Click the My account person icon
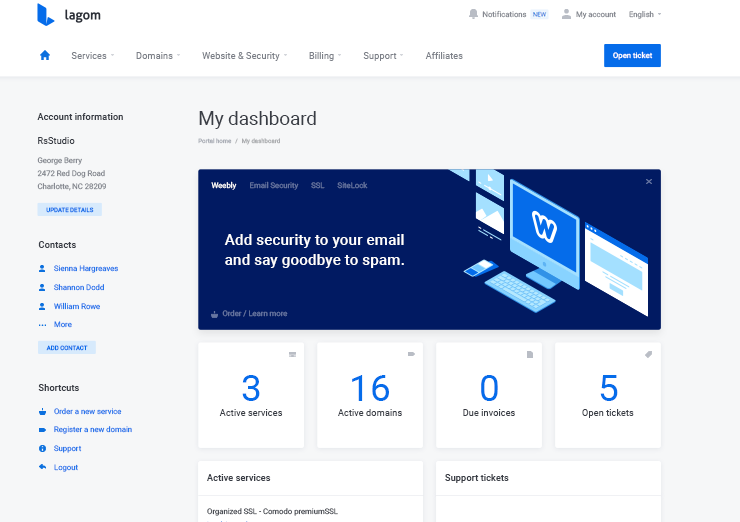Image resolution: width=740 pixels, height=522 pixels. point(566,14)
